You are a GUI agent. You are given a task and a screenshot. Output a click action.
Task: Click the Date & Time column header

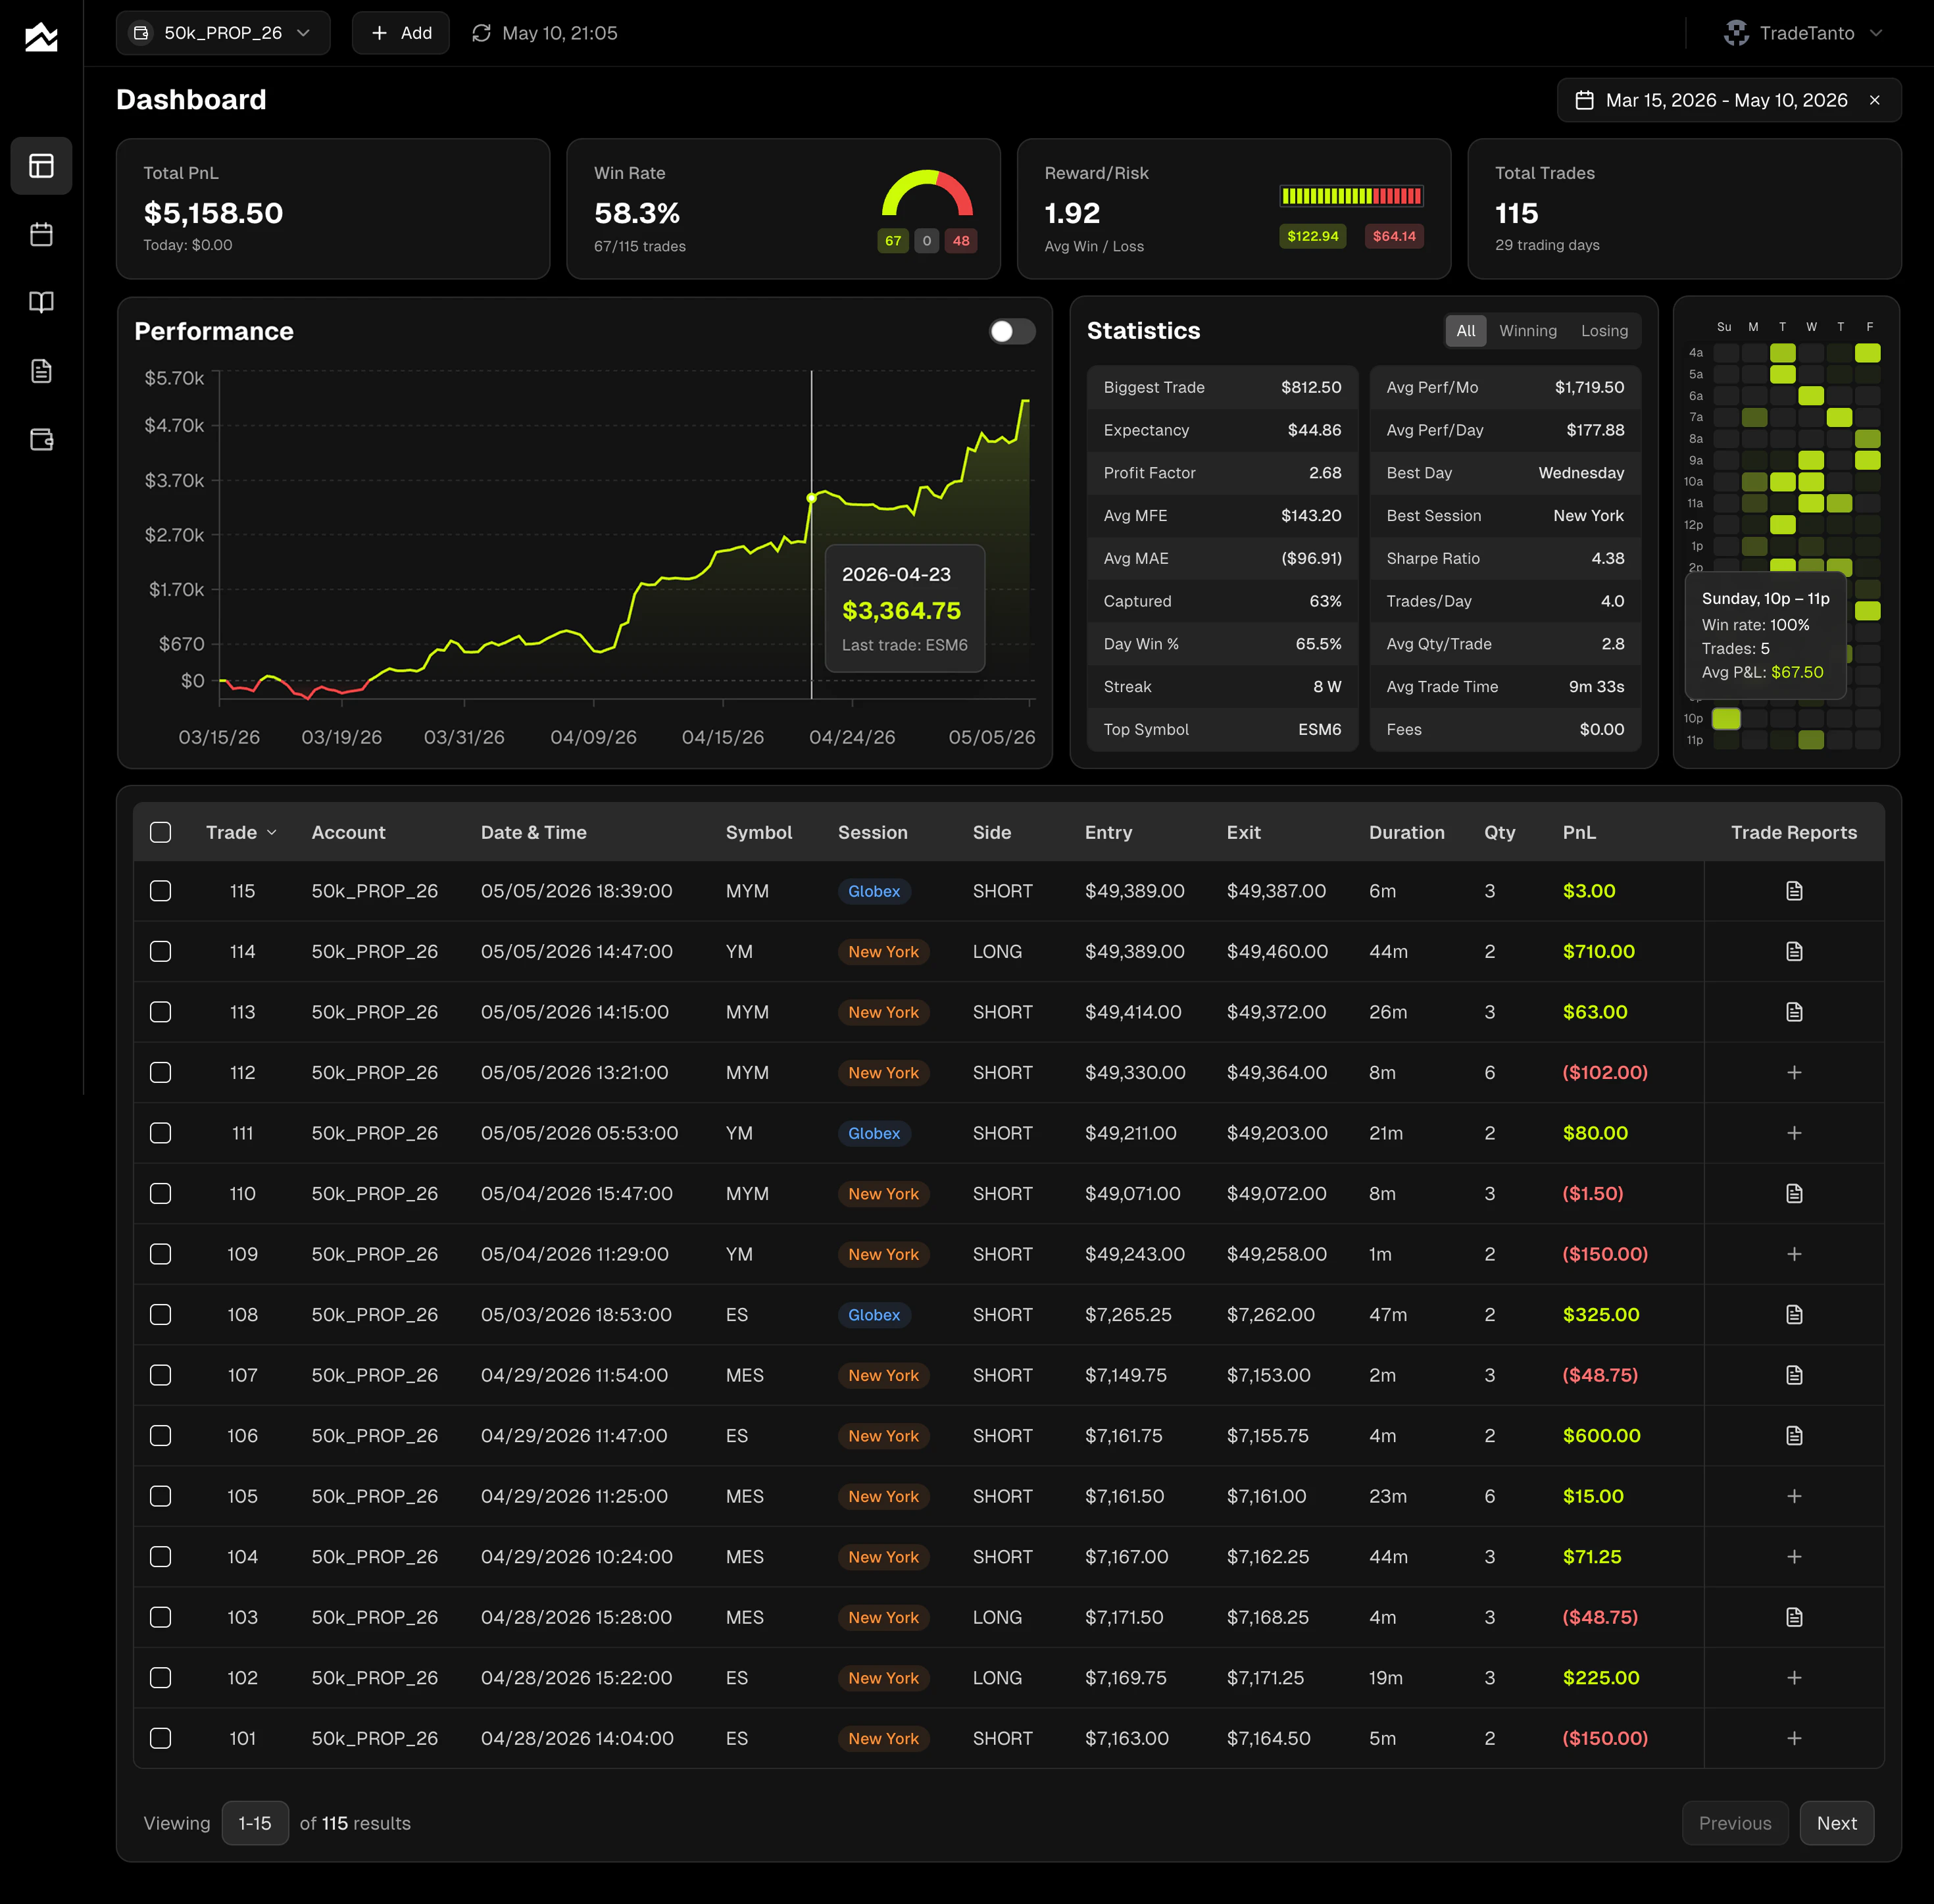pos(533,832)
